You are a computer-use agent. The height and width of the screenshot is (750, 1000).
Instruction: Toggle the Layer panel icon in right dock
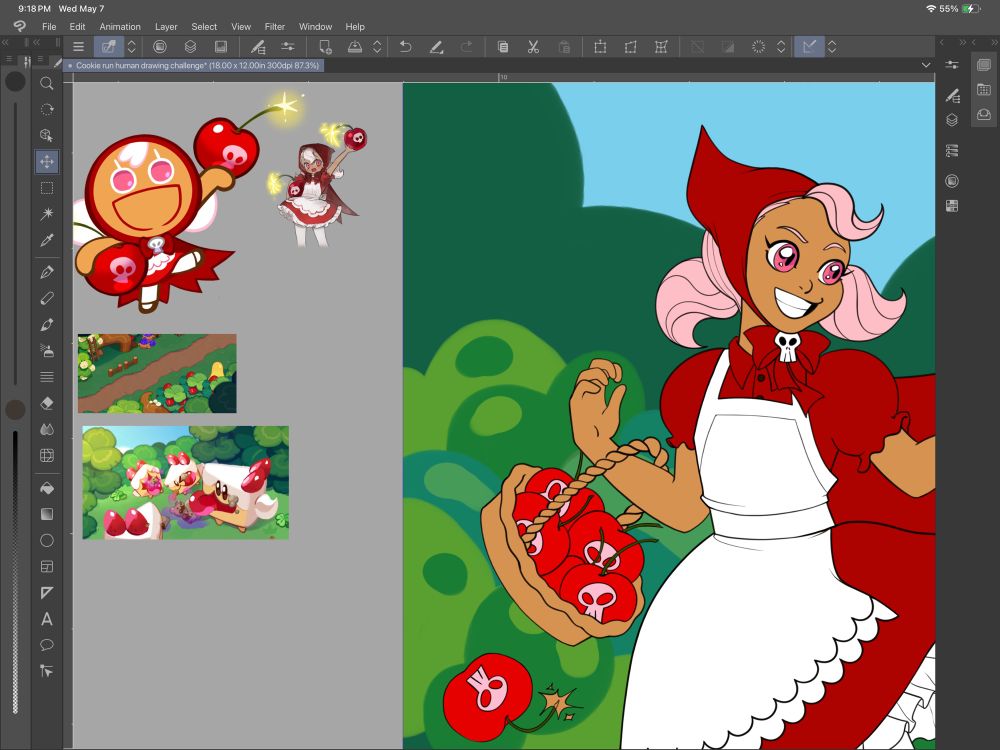tap(952, 120)
